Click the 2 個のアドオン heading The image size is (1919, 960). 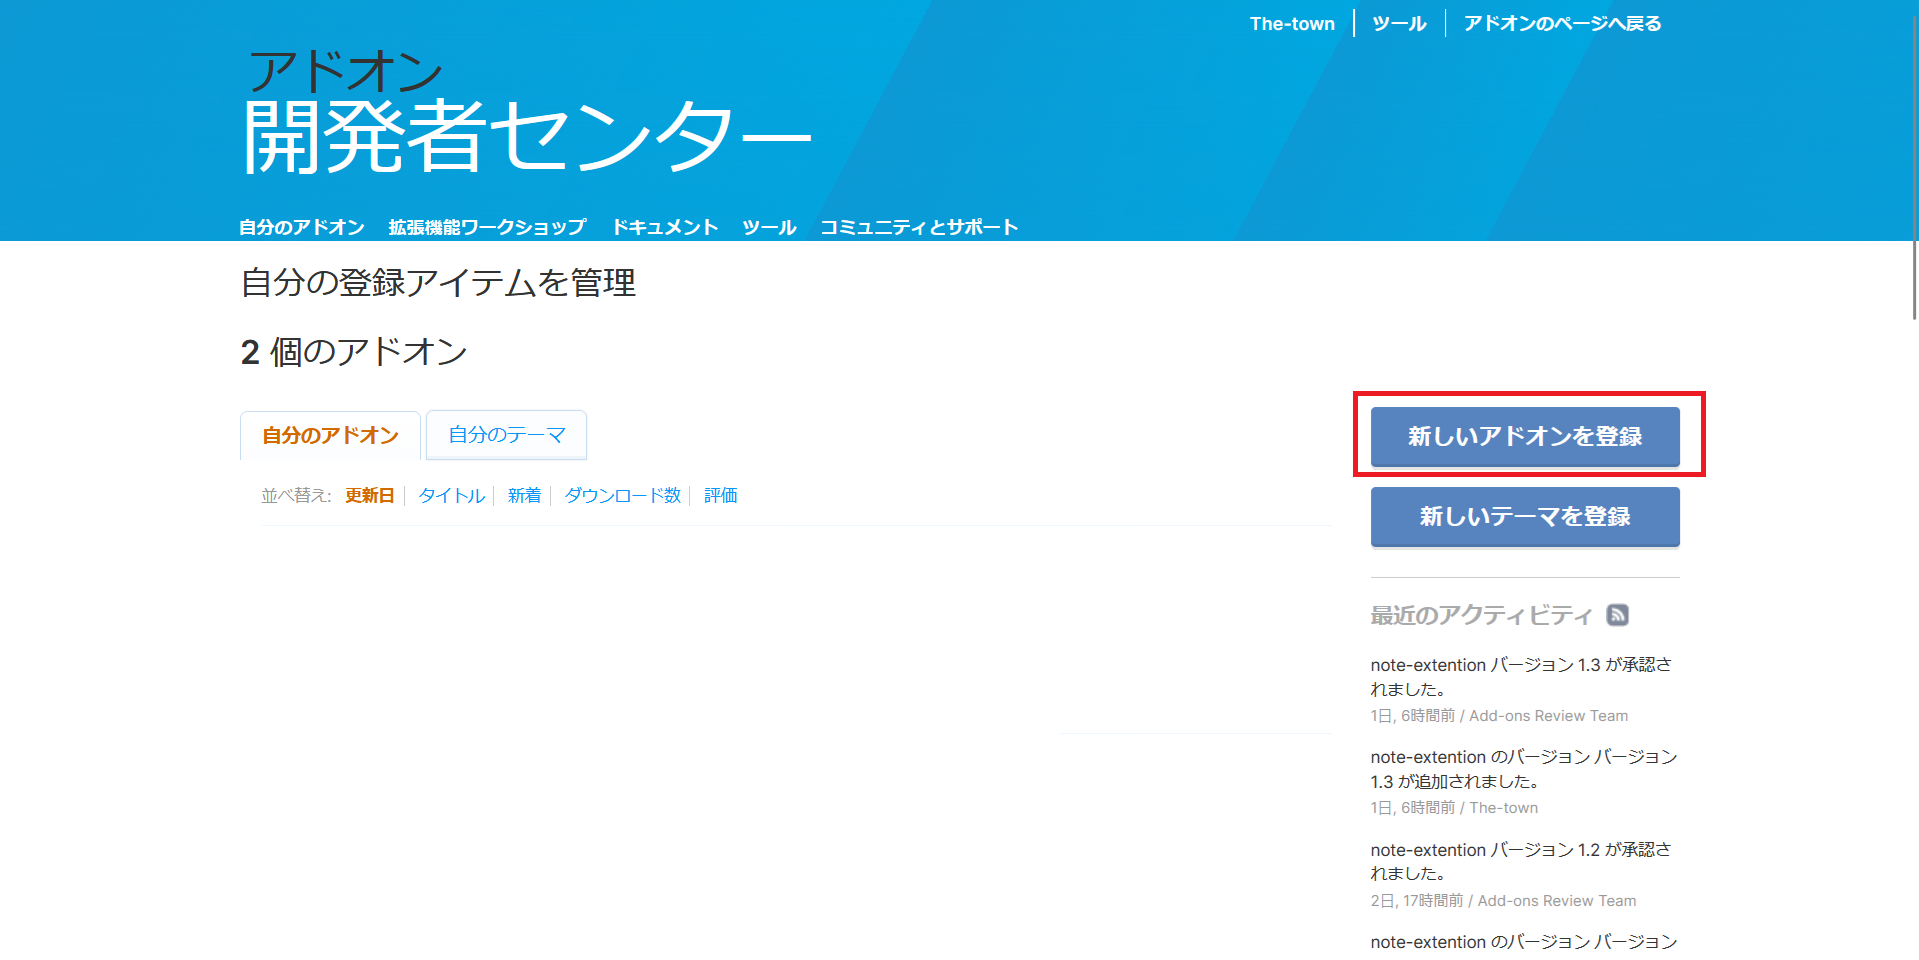pyautogui.click(x=354, y=352)
